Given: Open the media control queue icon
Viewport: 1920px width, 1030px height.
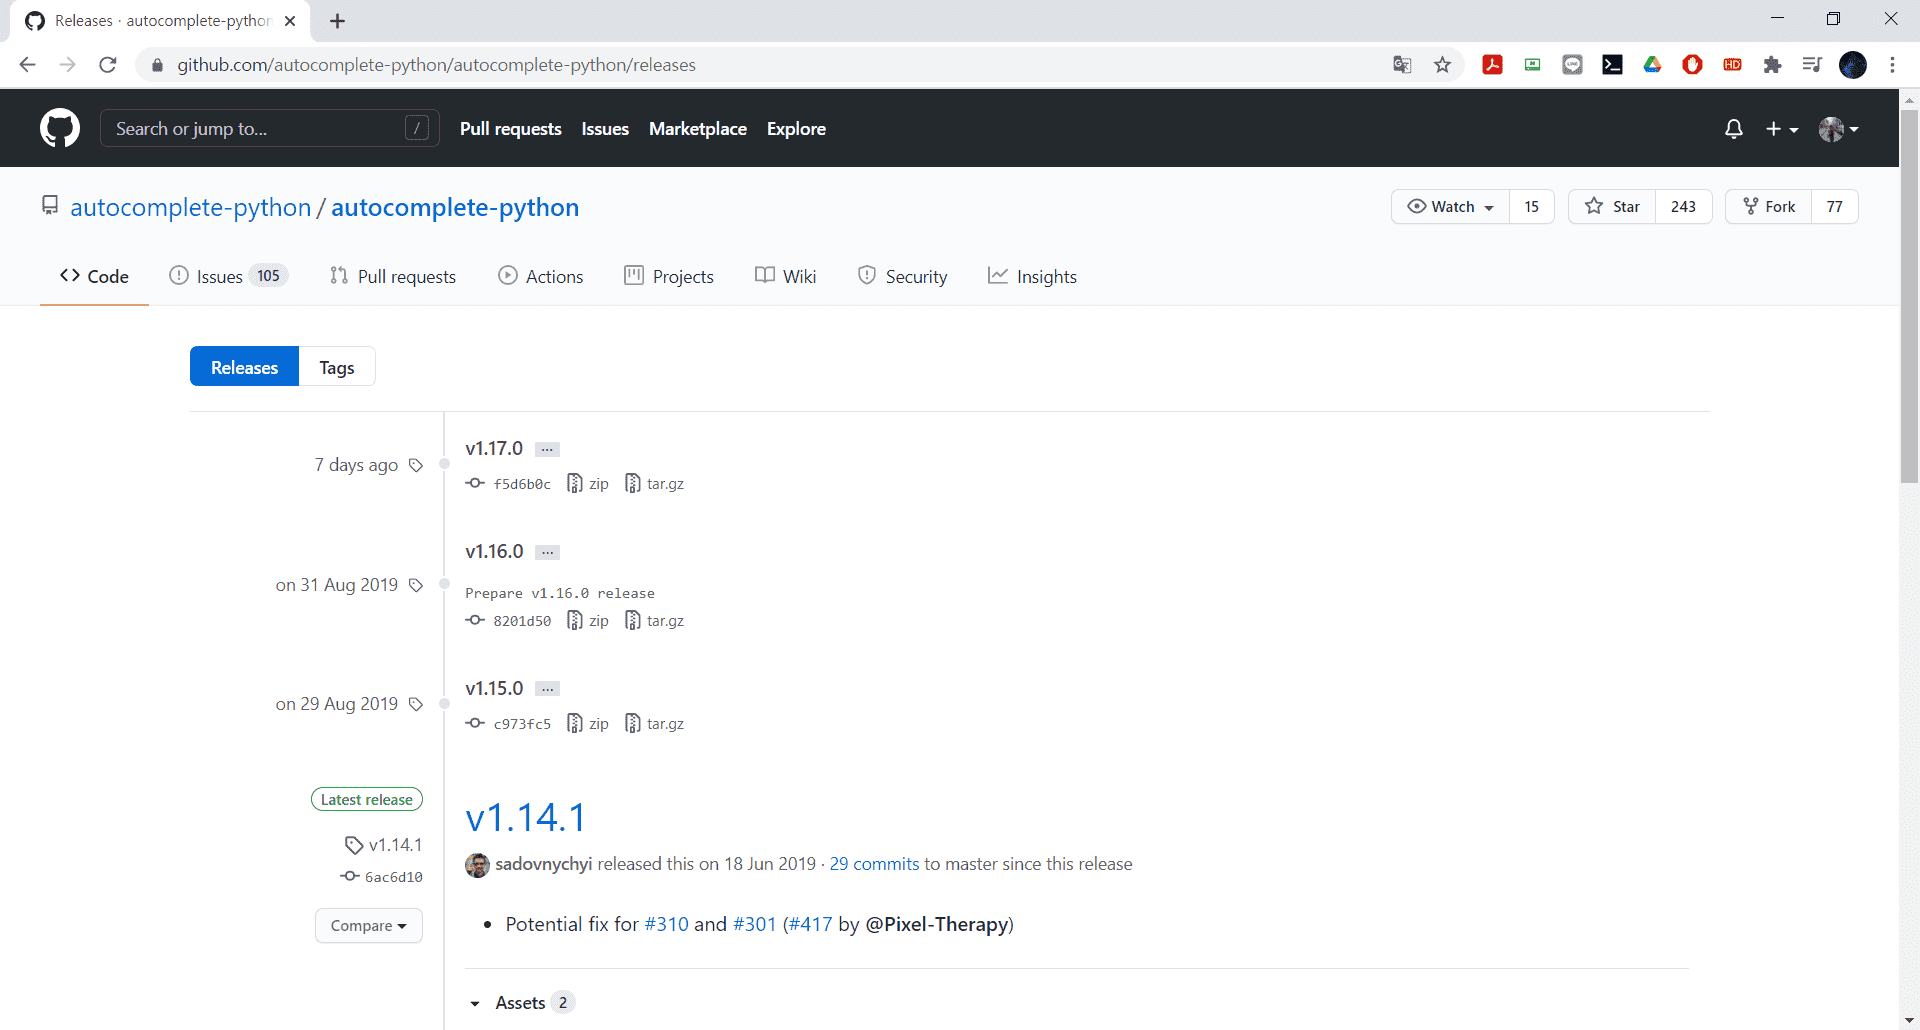Looking at the screenshot, I should [1812, 65].
